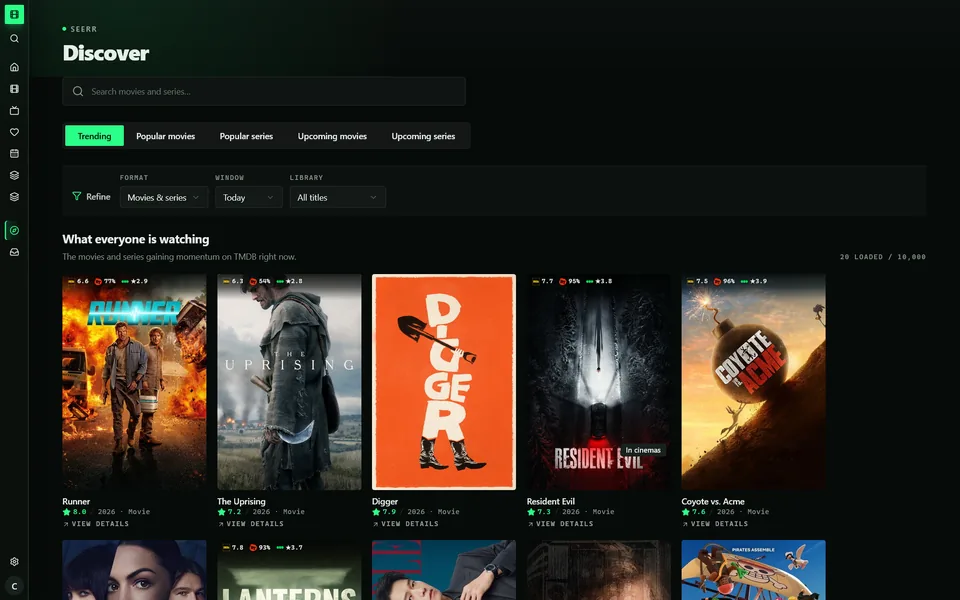Click View Details under Runner
The image size is (960, 600).
(x=96, y=524)
